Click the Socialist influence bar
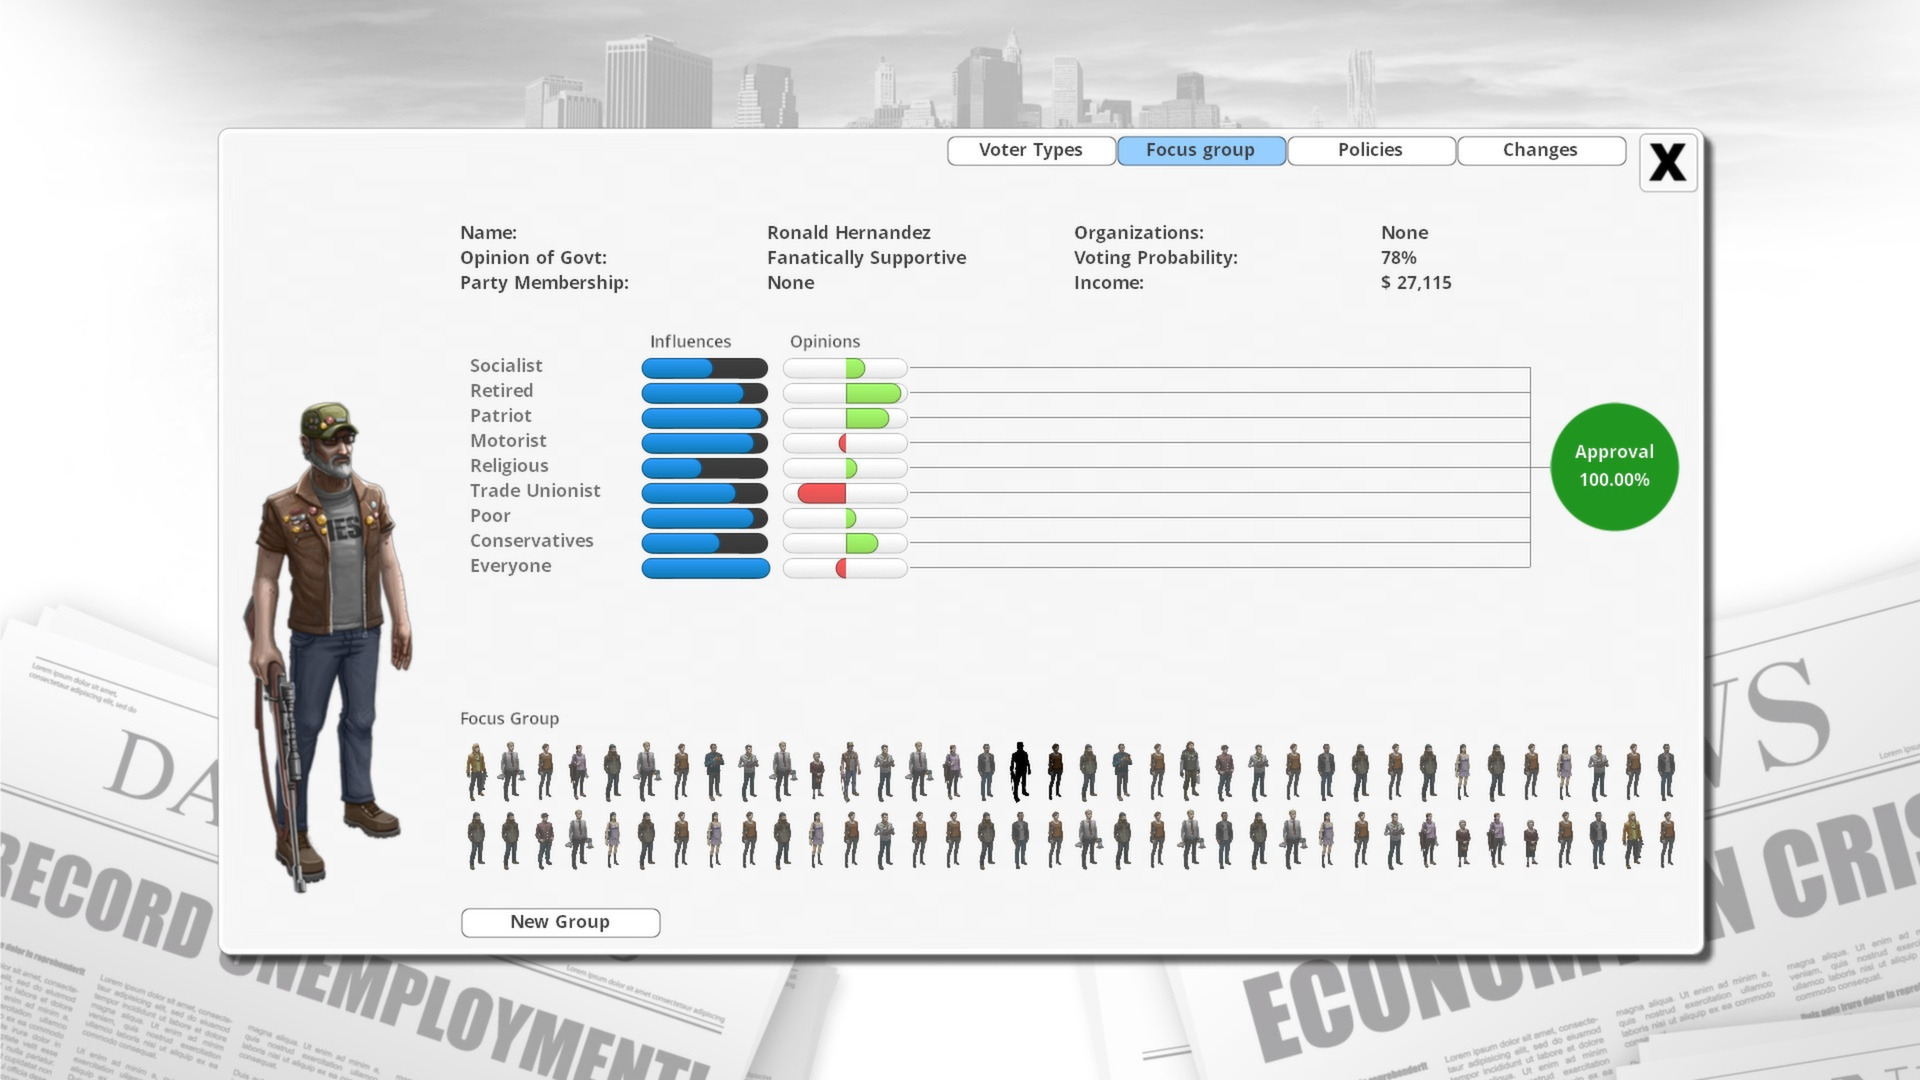Screen dimensions: 1920x1080 [704, 367]
